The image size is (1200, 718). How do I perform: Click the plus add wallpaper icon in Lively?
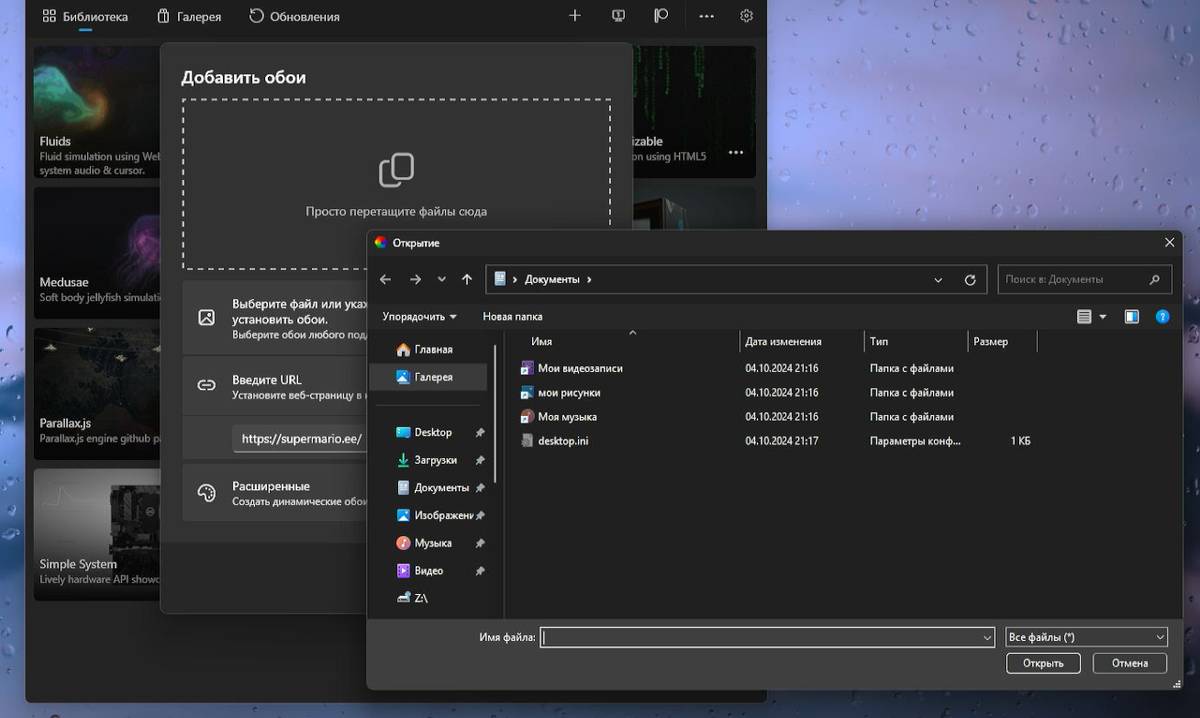click(x=574, y=16)
